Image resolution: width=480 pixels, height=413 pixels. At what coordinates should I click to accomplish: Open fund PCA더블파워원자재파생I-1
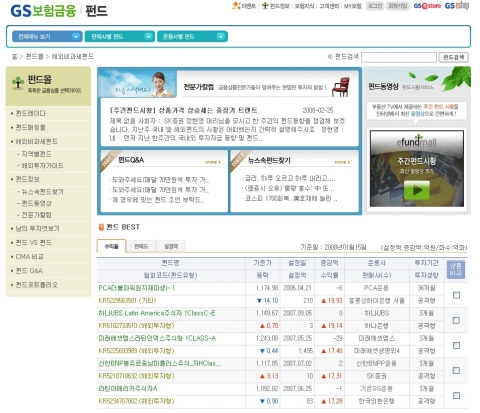[137, 288]
